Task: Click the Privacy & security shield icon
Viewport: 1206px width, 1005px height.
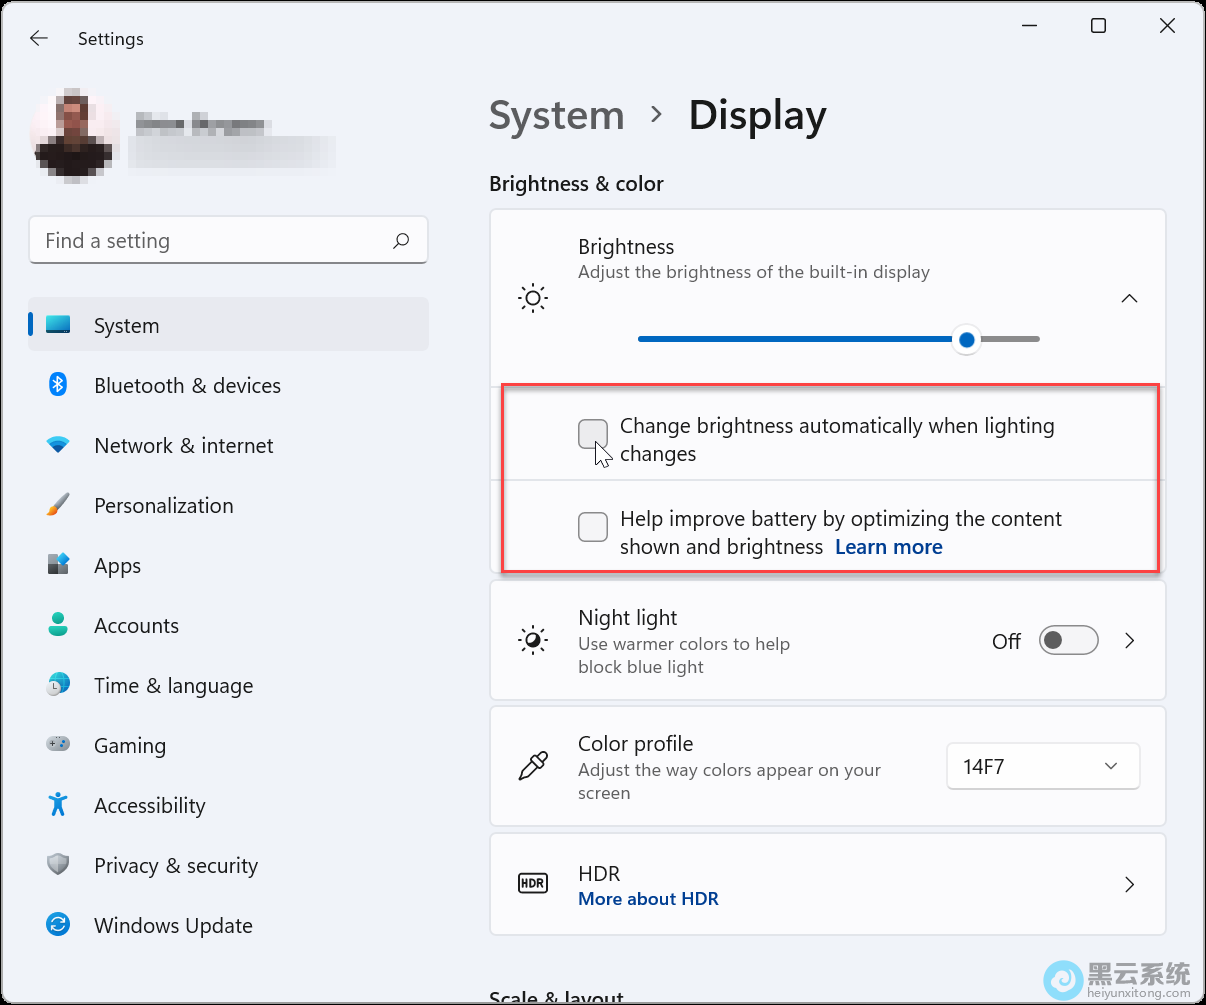Action: coord(58,865)
